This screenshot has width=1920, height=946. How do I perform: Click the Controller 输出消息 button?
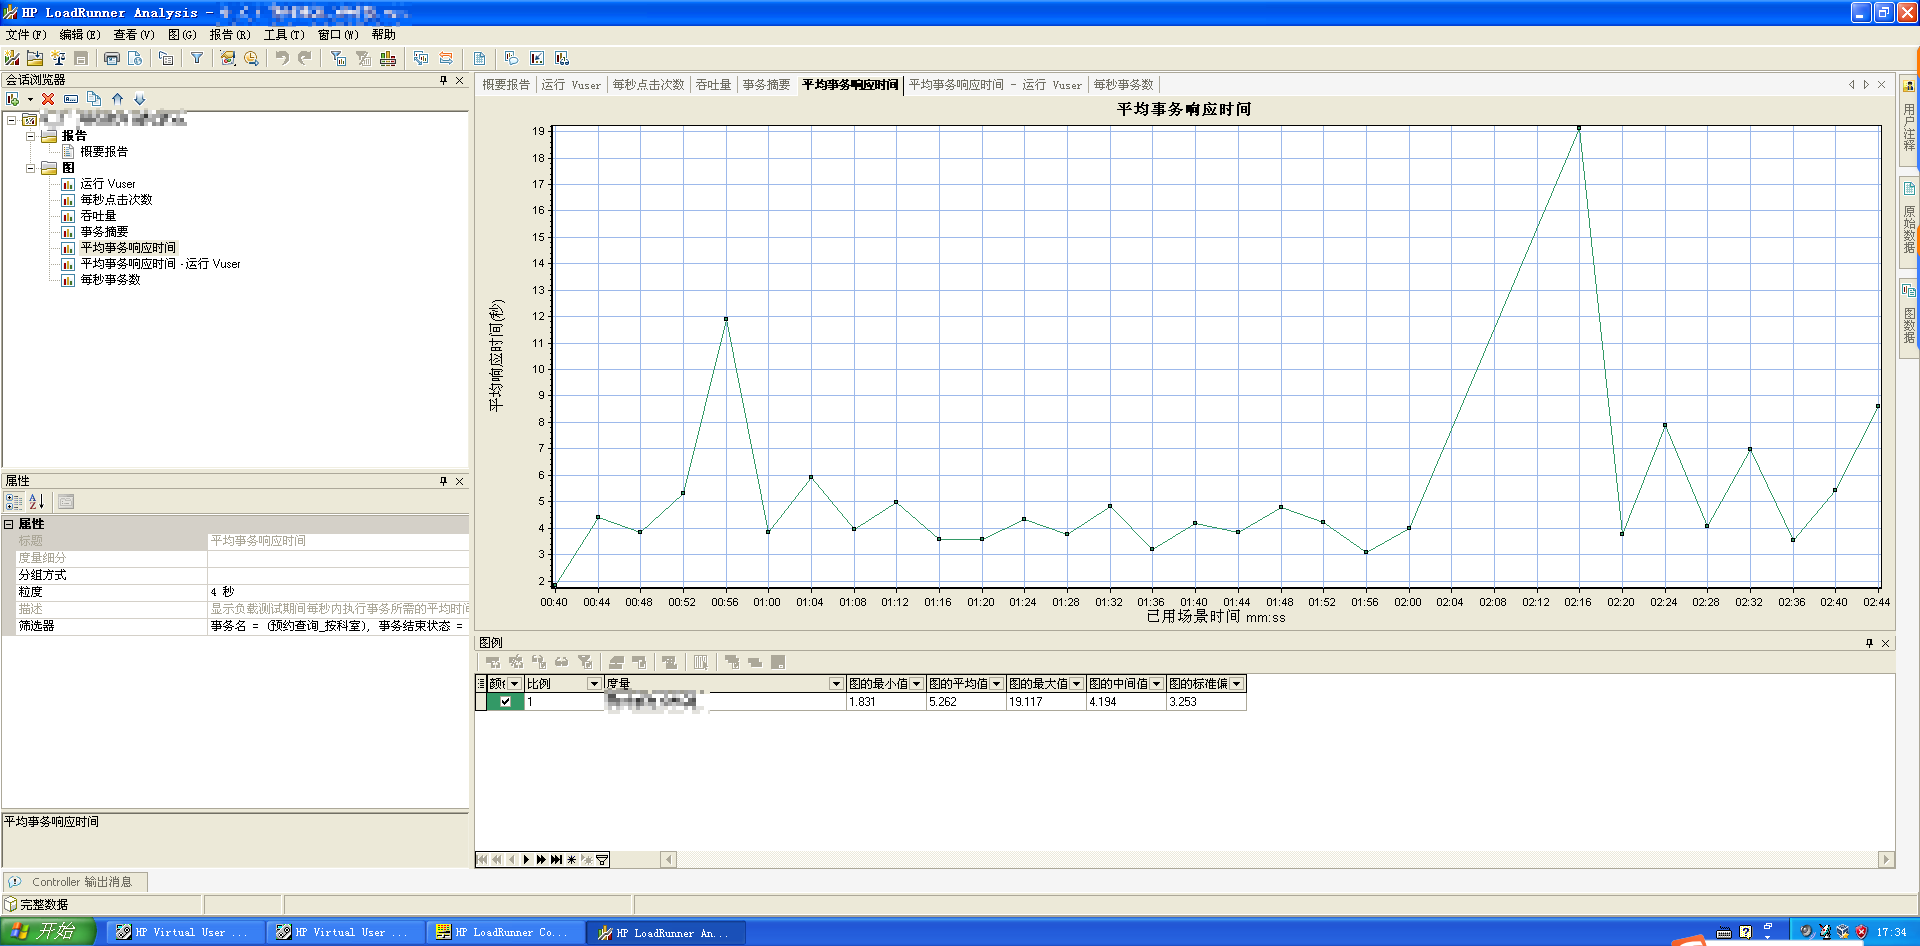(x=76, y=882)
